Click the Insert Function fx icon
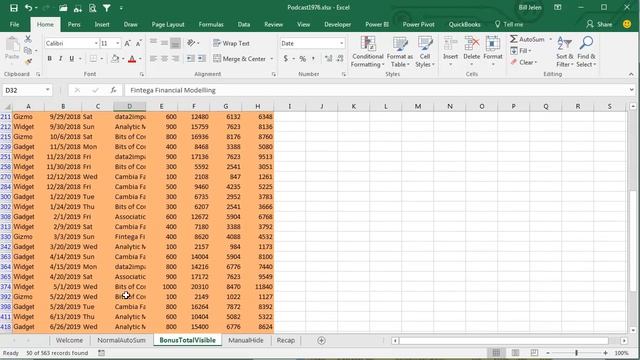Viewport: 640px width, 360px height. [113, 90]
